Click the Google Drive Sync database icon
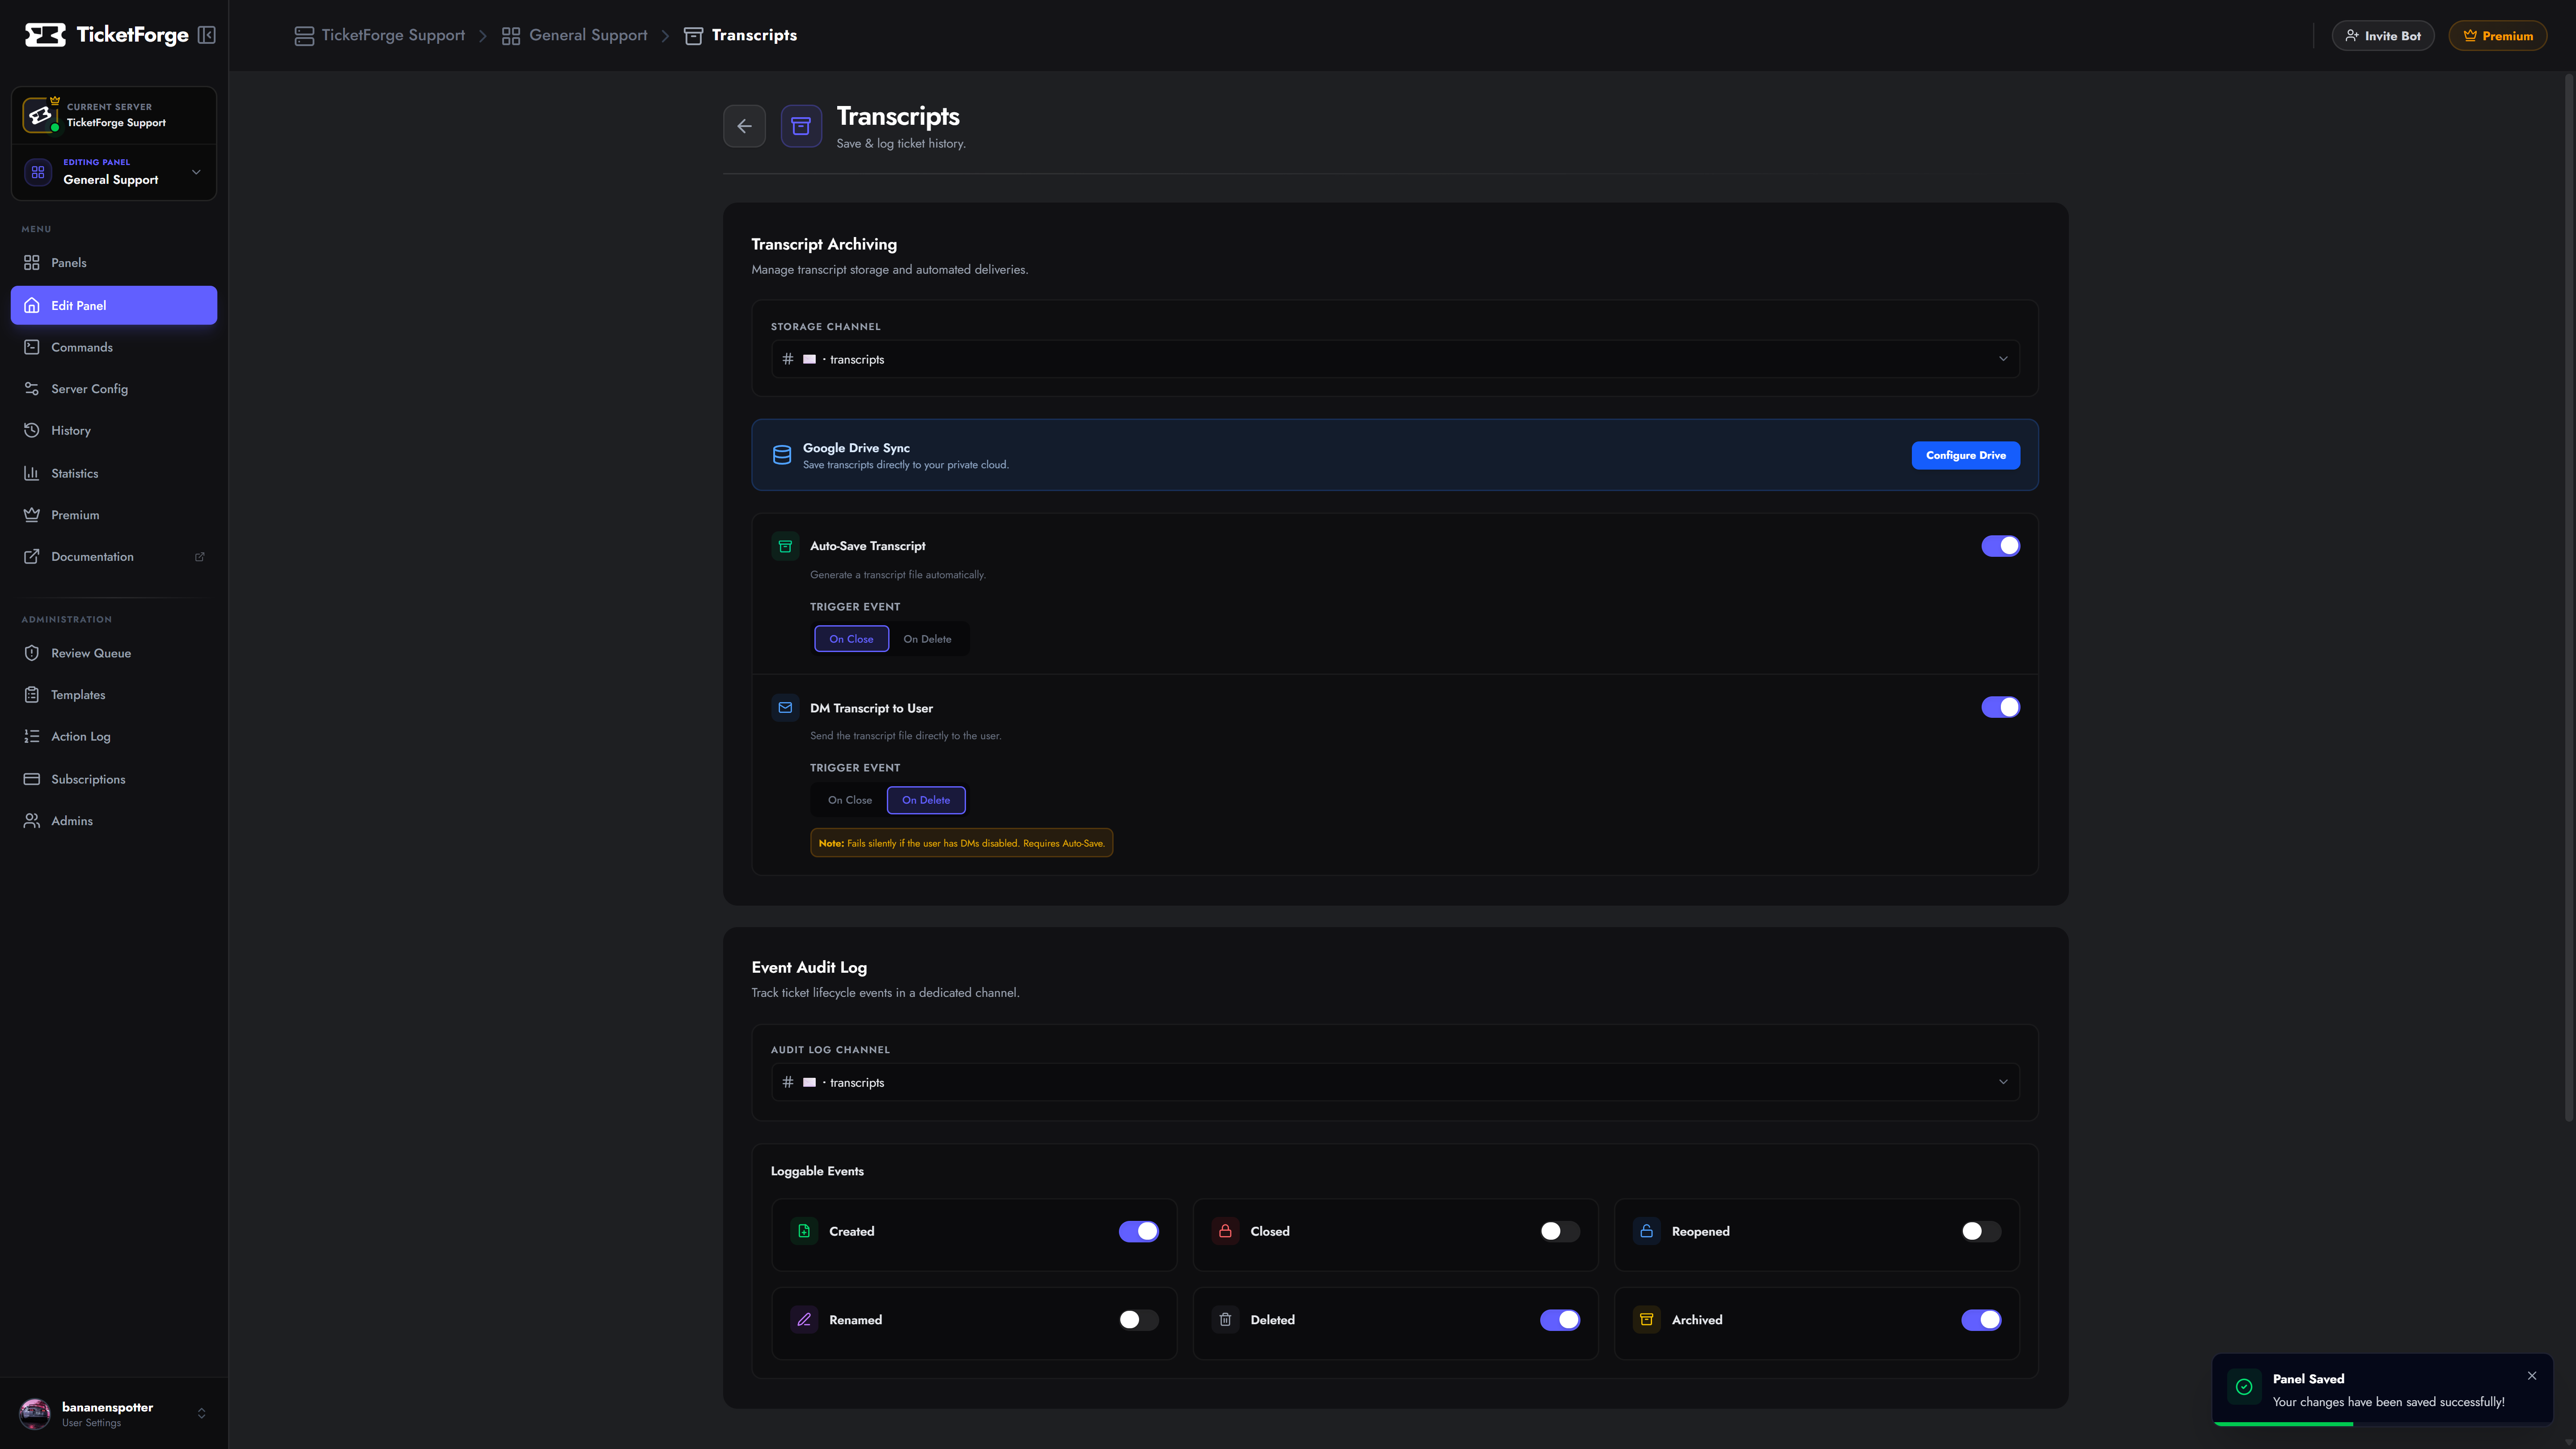The image size is (2576, 1449). click(x=782, y=455)
